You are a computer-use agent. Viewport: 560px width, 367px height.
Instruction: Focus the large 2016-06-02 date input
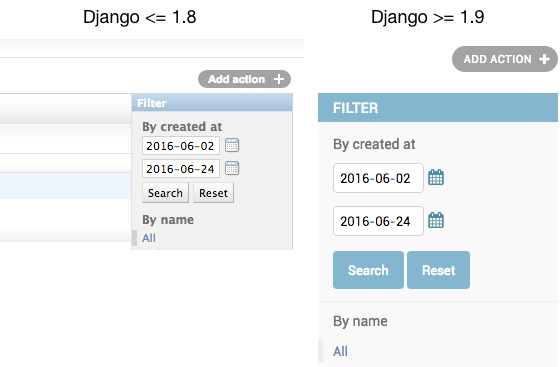[378, 178]
